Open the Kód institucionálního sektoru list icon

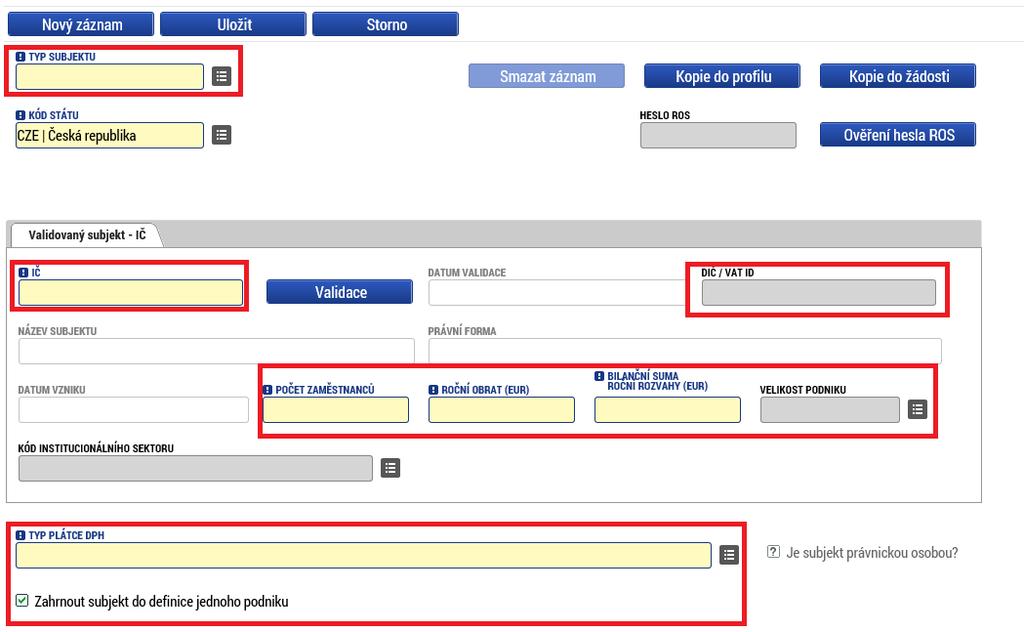(391, 468)
